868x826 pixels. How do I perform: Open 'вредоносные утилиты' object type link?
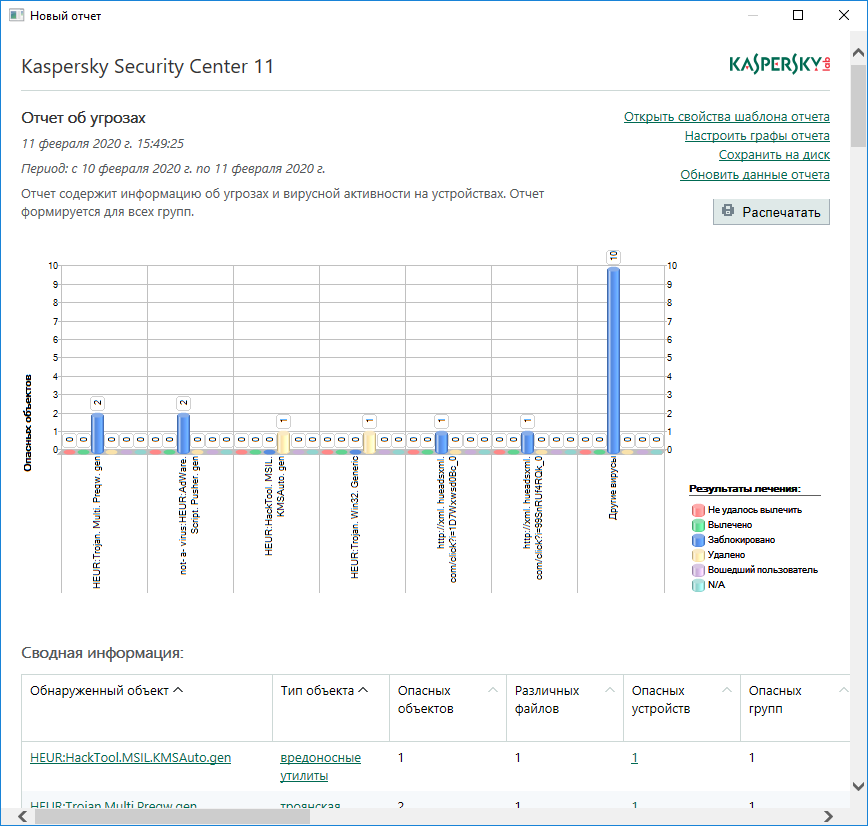pyautogui.click(x=321, y=766)
